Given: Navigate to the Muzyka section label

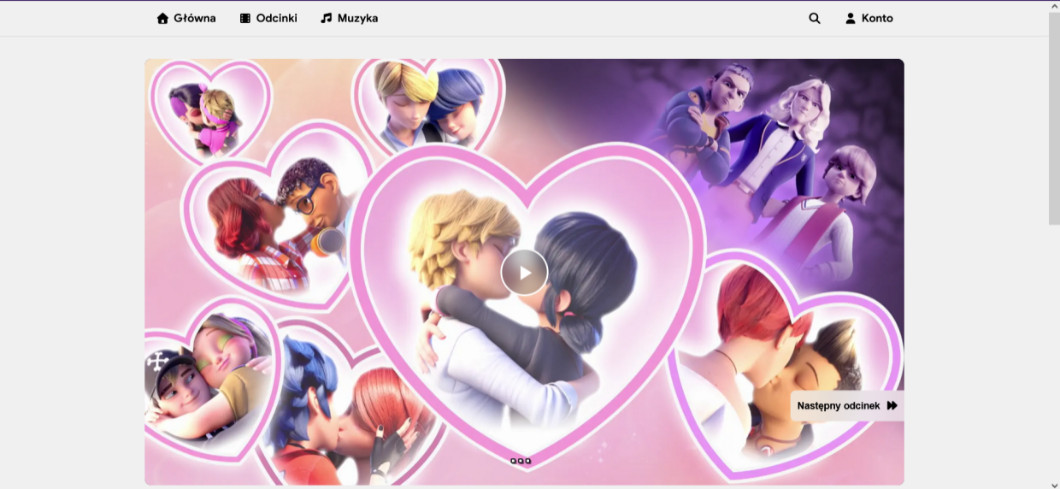Looking at the screenshot, I should point(358,18).
